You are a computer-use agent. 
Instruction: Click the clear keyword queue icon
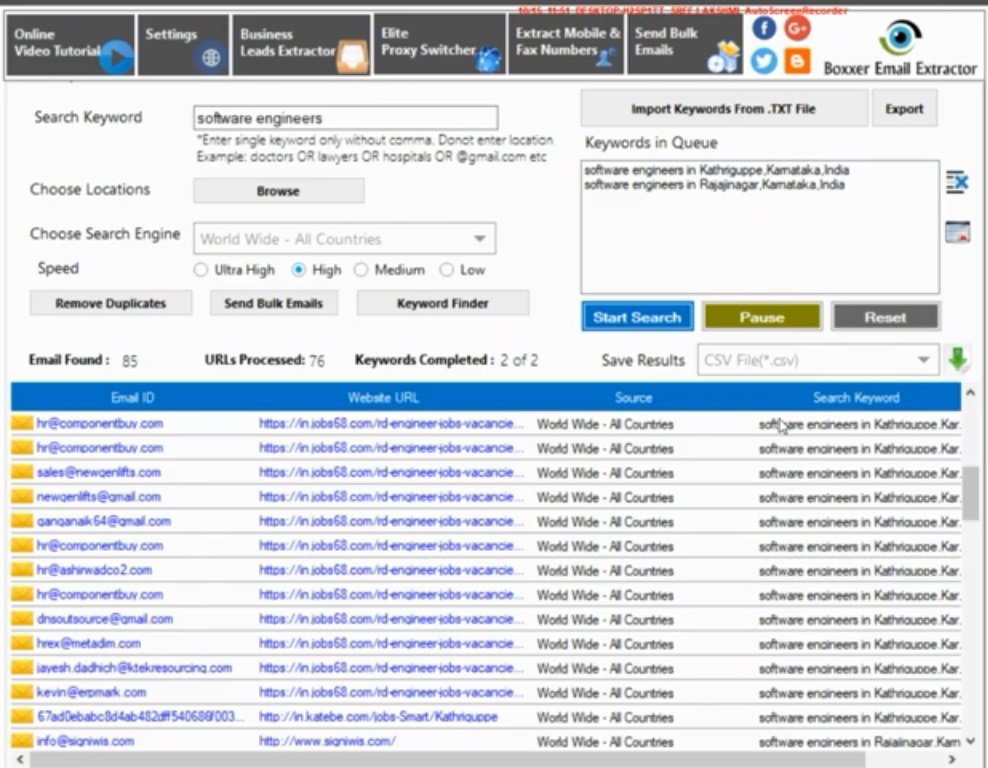[x=957, y=182]
